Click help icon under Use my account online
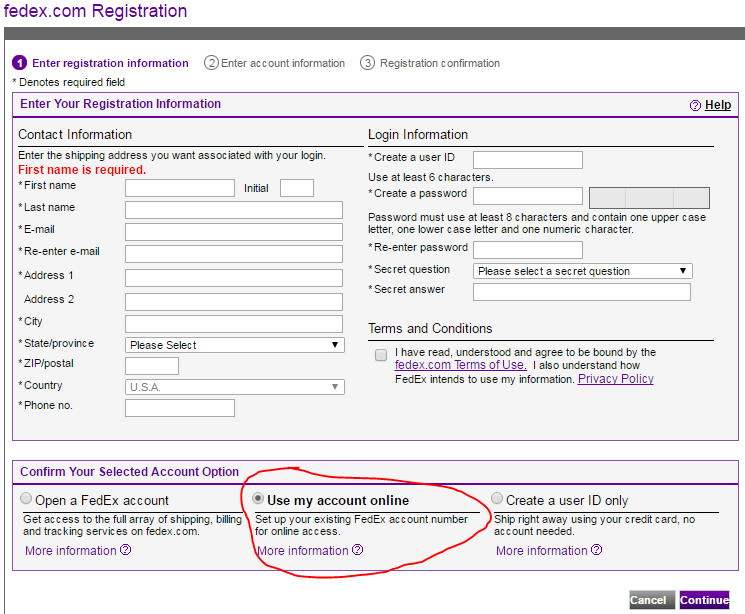Screen dimensions: 745x614 click(357, 550)
